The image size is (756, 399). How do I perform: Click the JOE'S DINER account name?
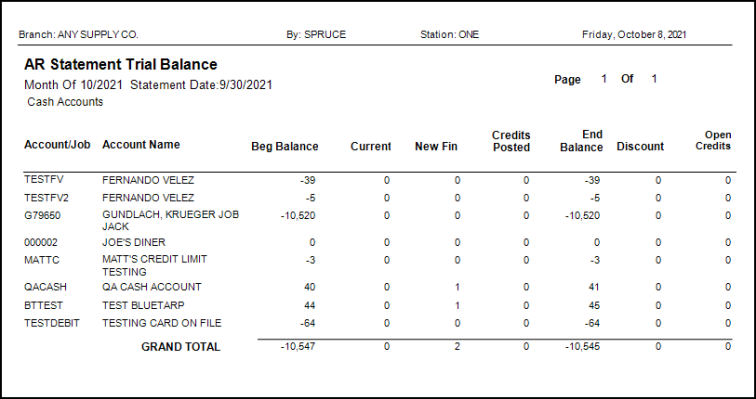click(134, 242)
